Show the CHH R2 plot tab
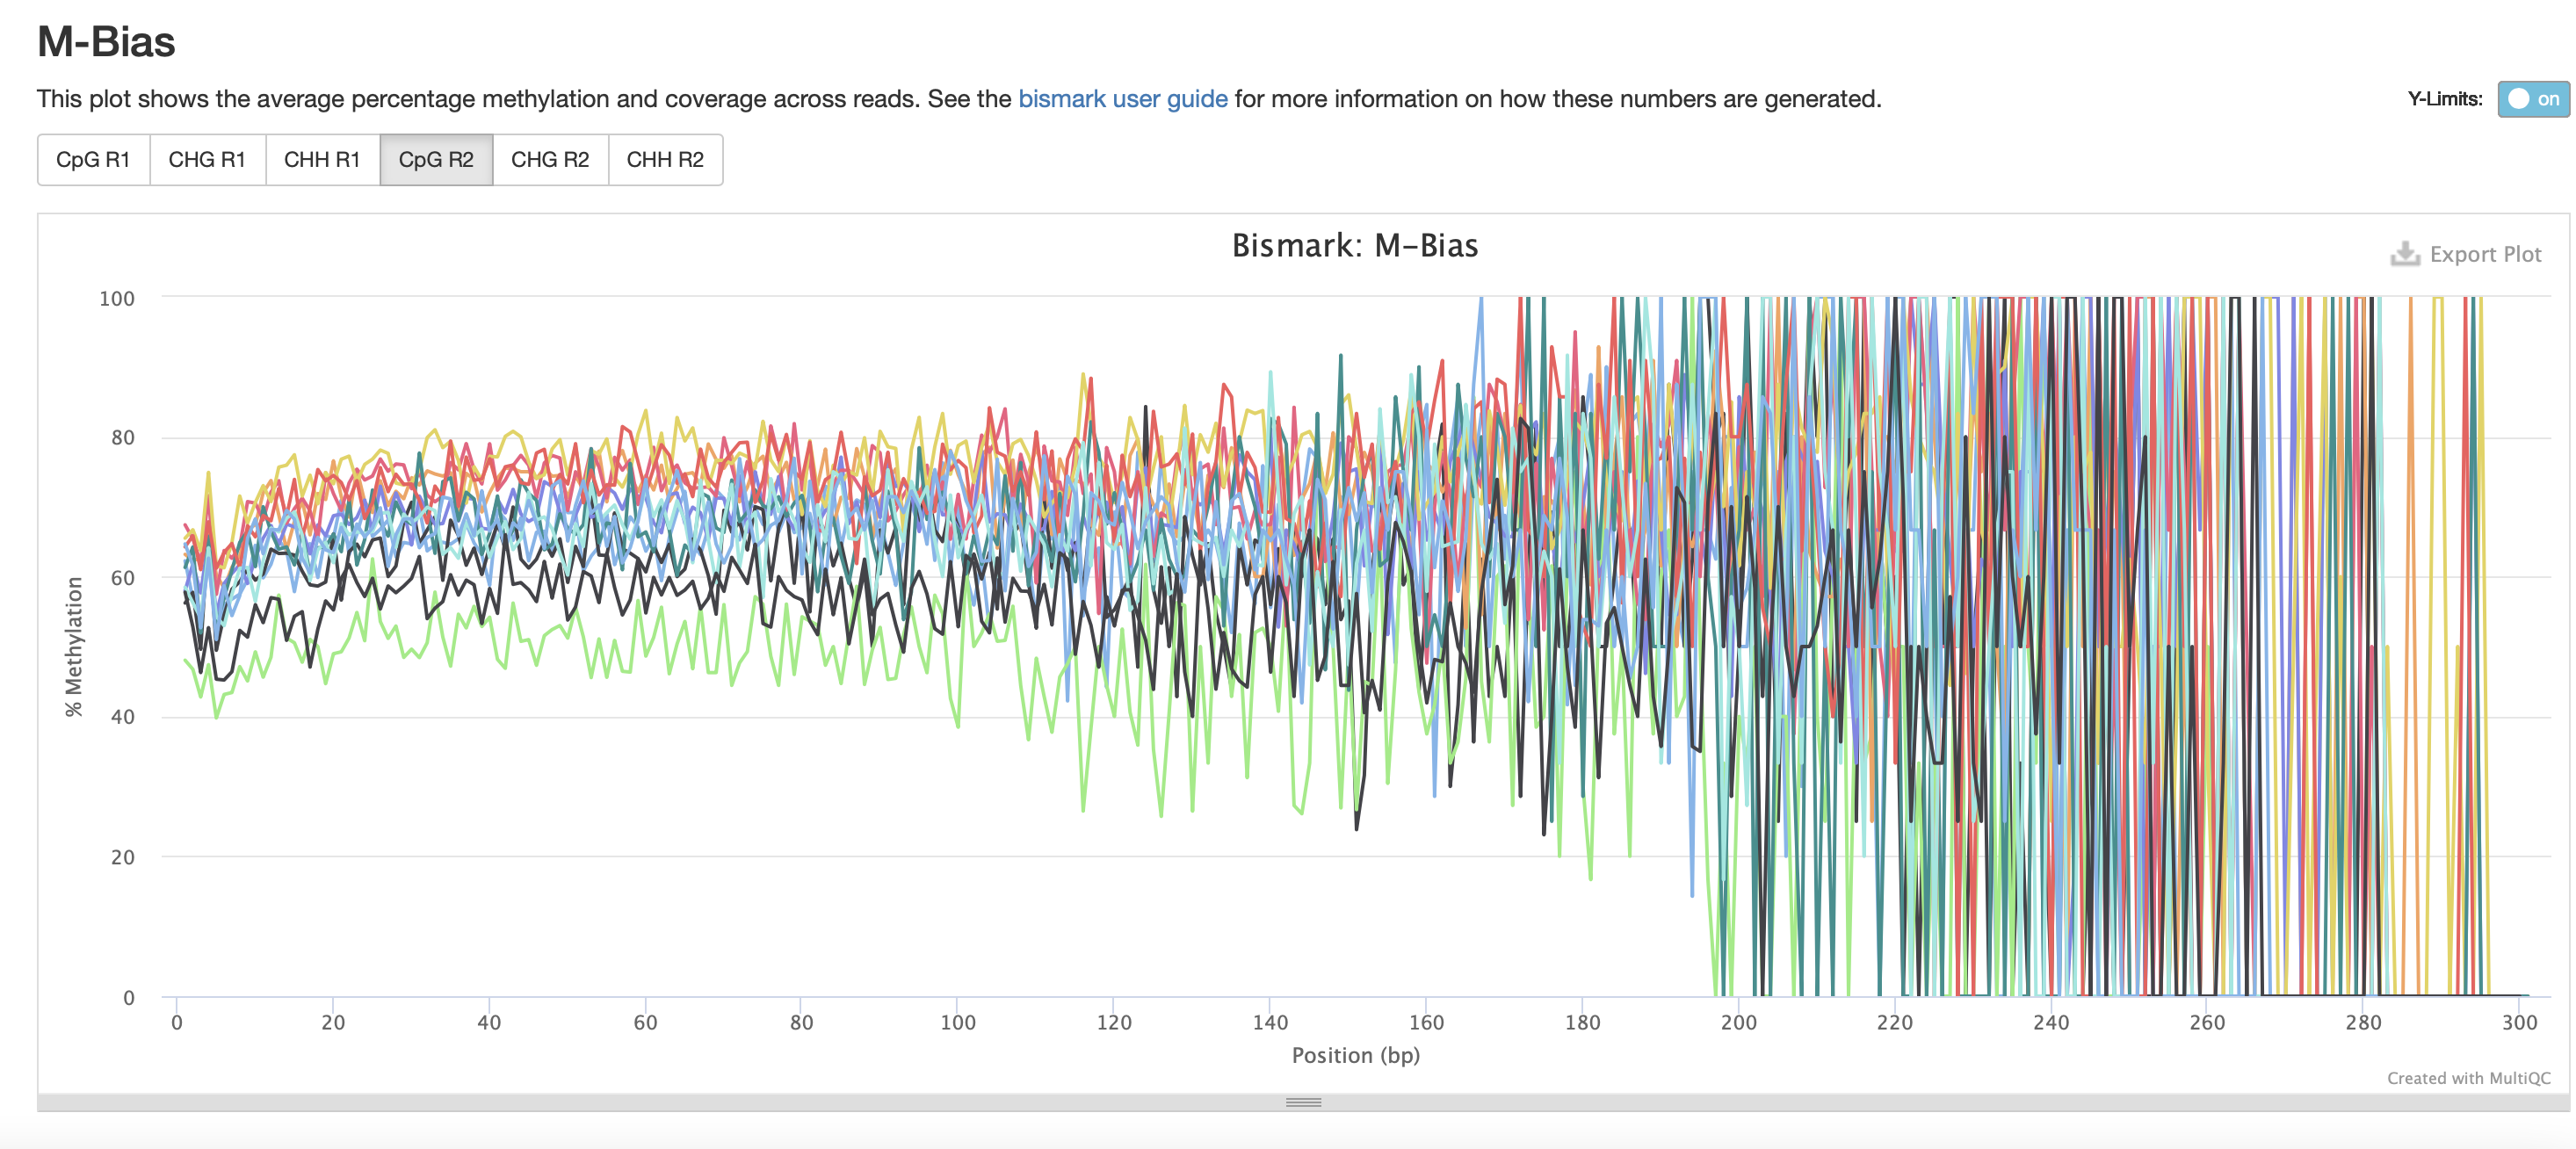 [665, 160]
